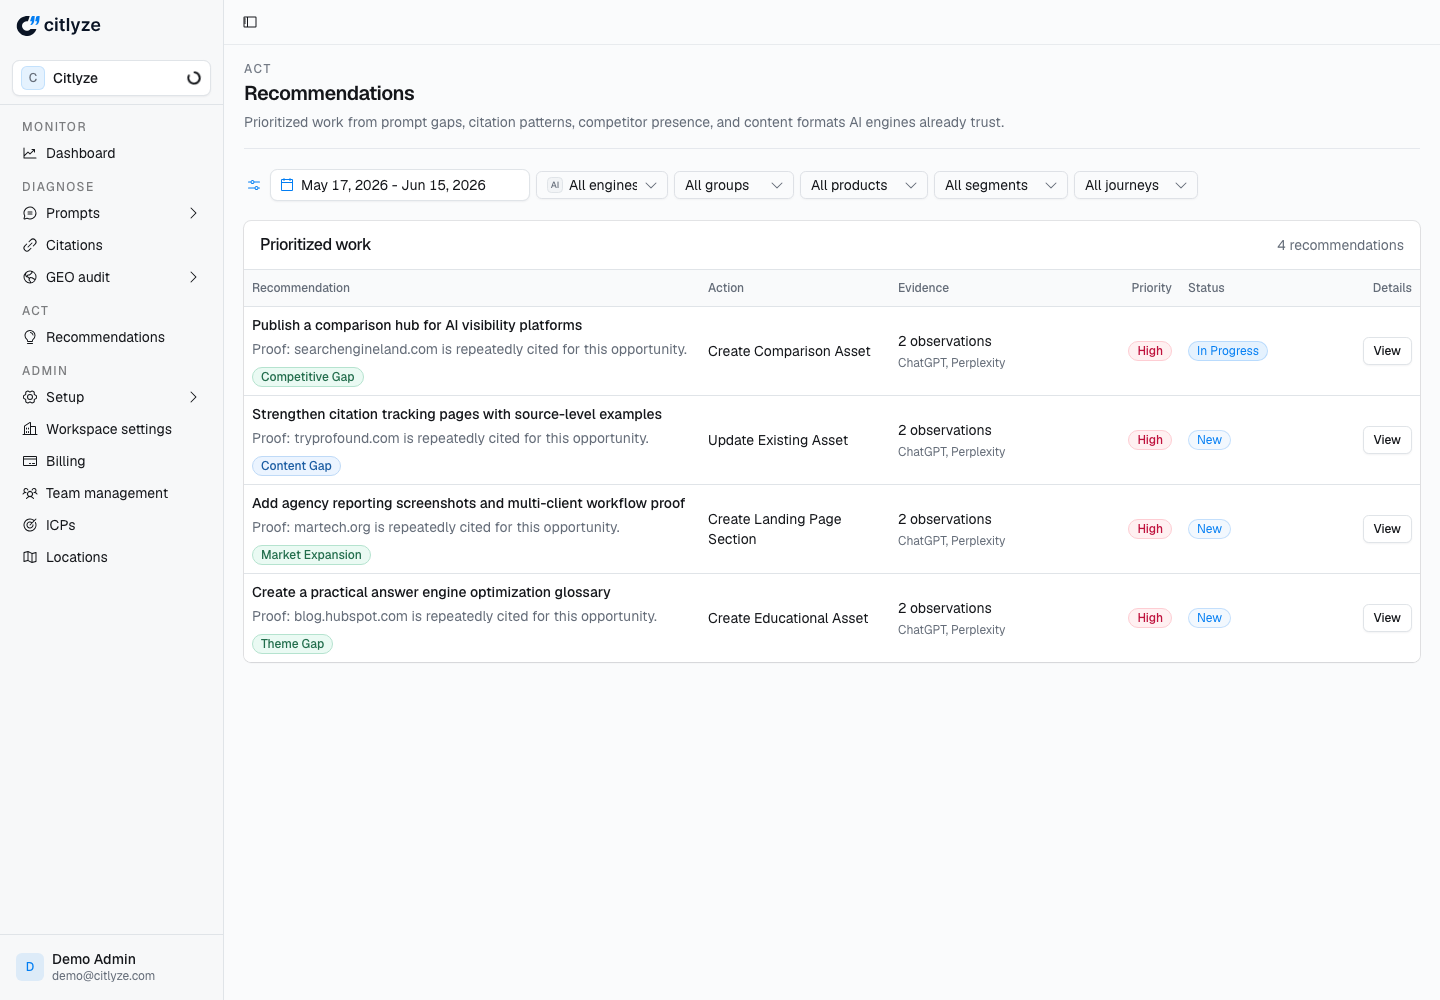The width and height of the screenshot is (1440, 1000).
Task: Expand the Prompts submenu chevron
Action: pos(193,213)
